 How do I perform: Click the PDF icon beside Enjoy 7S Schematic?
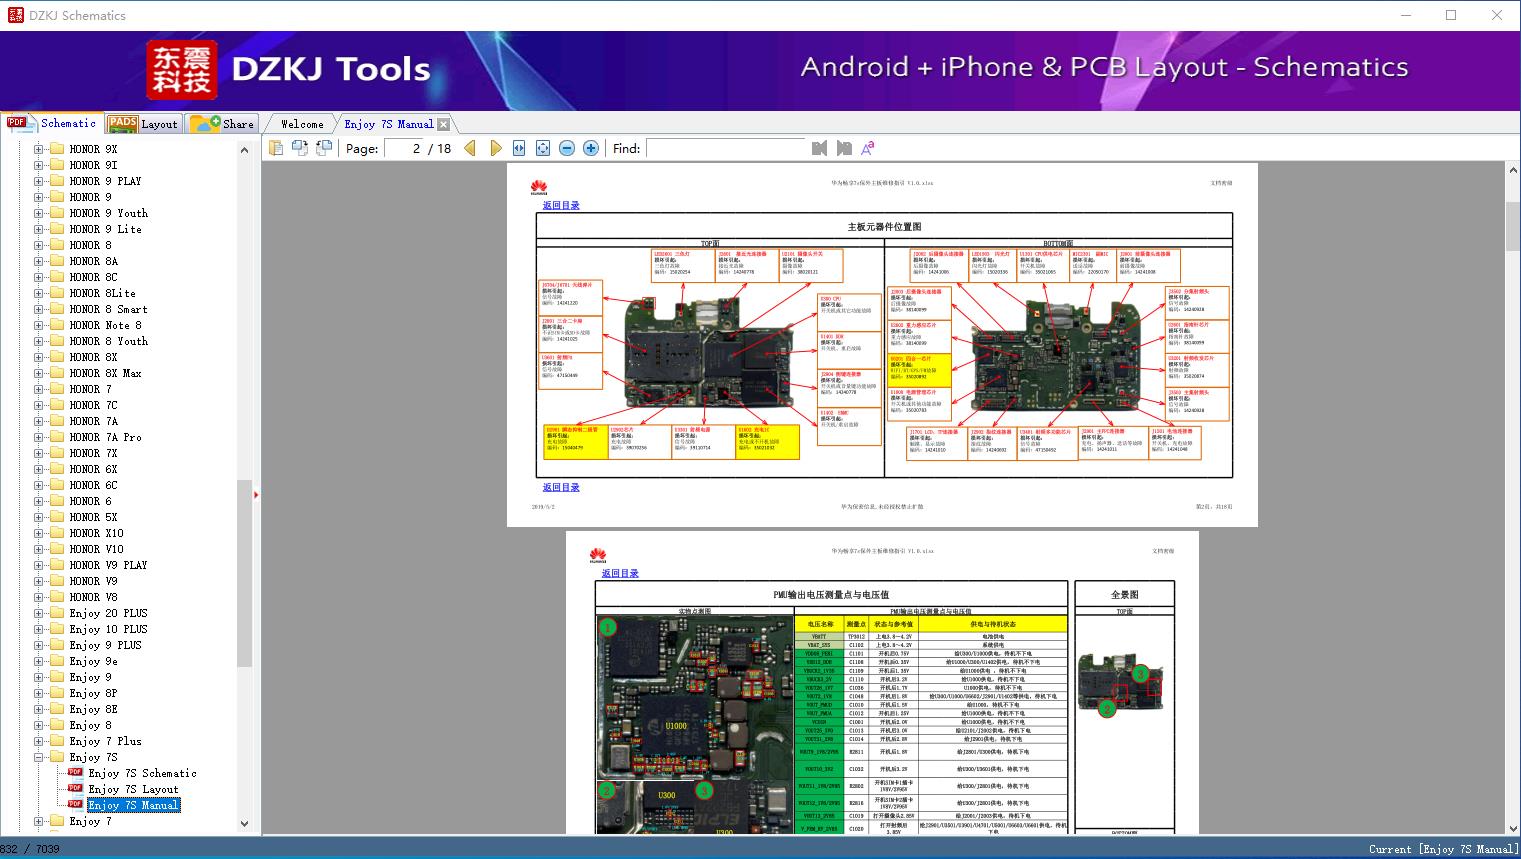[75, 773]
